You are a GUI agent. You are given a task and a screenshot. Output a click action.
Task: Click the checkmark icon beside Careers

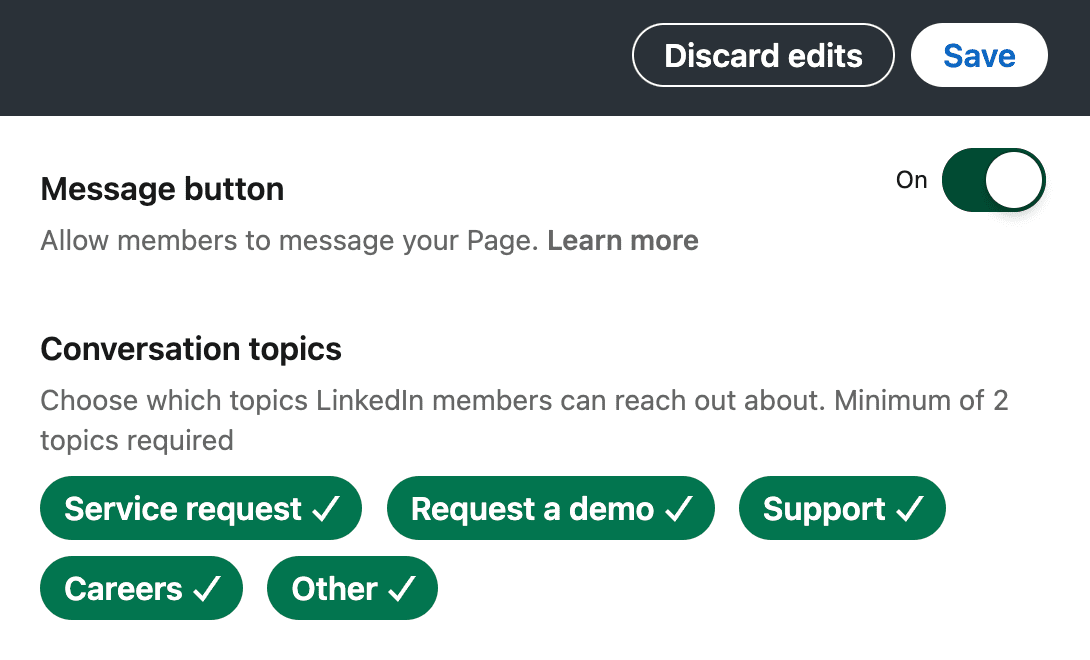[x=206, y=590]
